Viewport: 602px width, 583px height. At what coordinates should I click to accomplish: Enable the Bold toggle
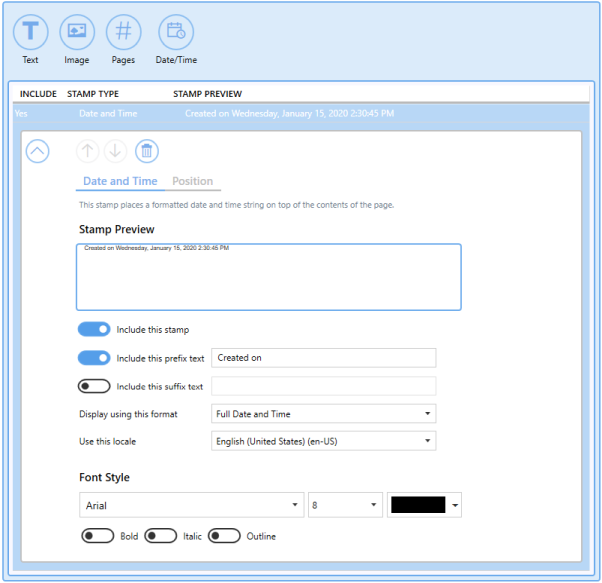pos(98,536)
